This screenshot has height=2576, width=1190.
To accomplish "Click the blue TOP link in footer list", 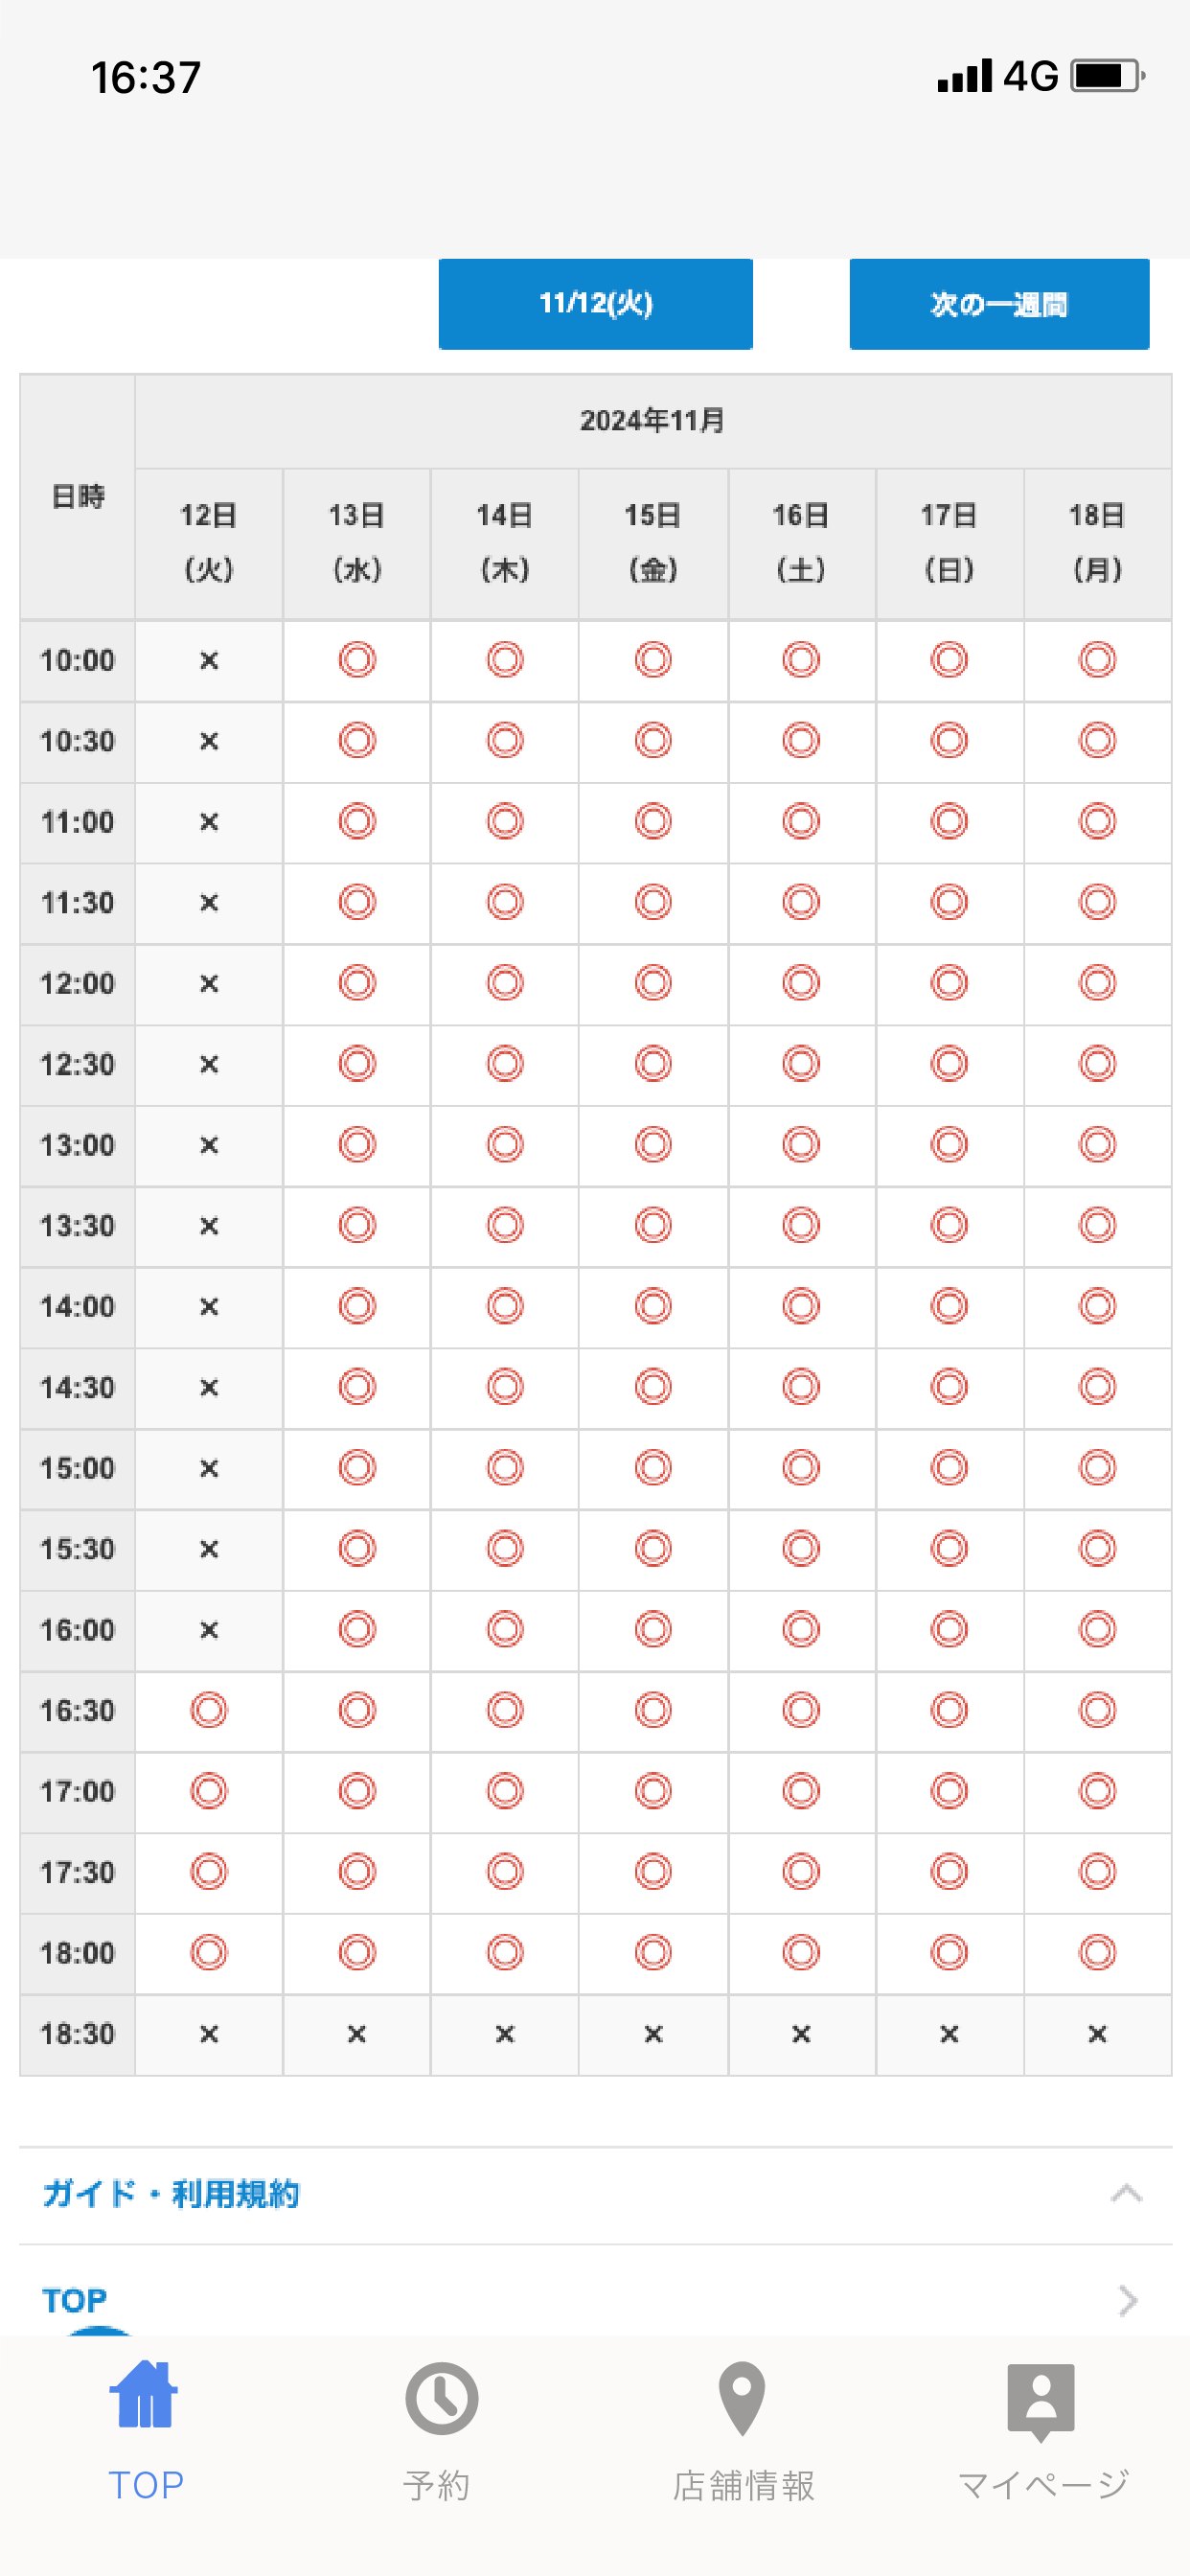I will 74,2300.
